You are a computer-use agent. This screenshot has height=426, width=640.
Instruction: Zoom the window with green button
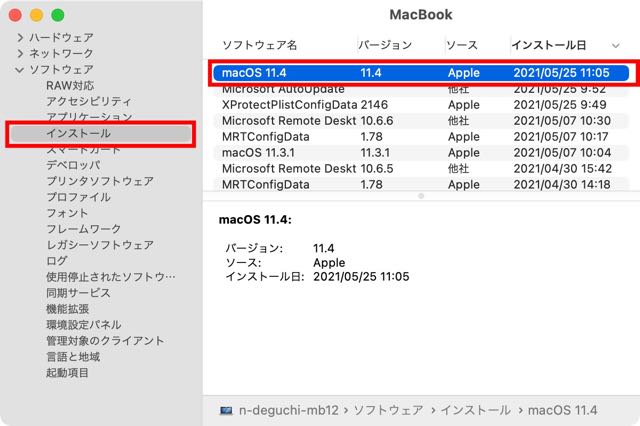pyautogui.click(x=58, y=15)
